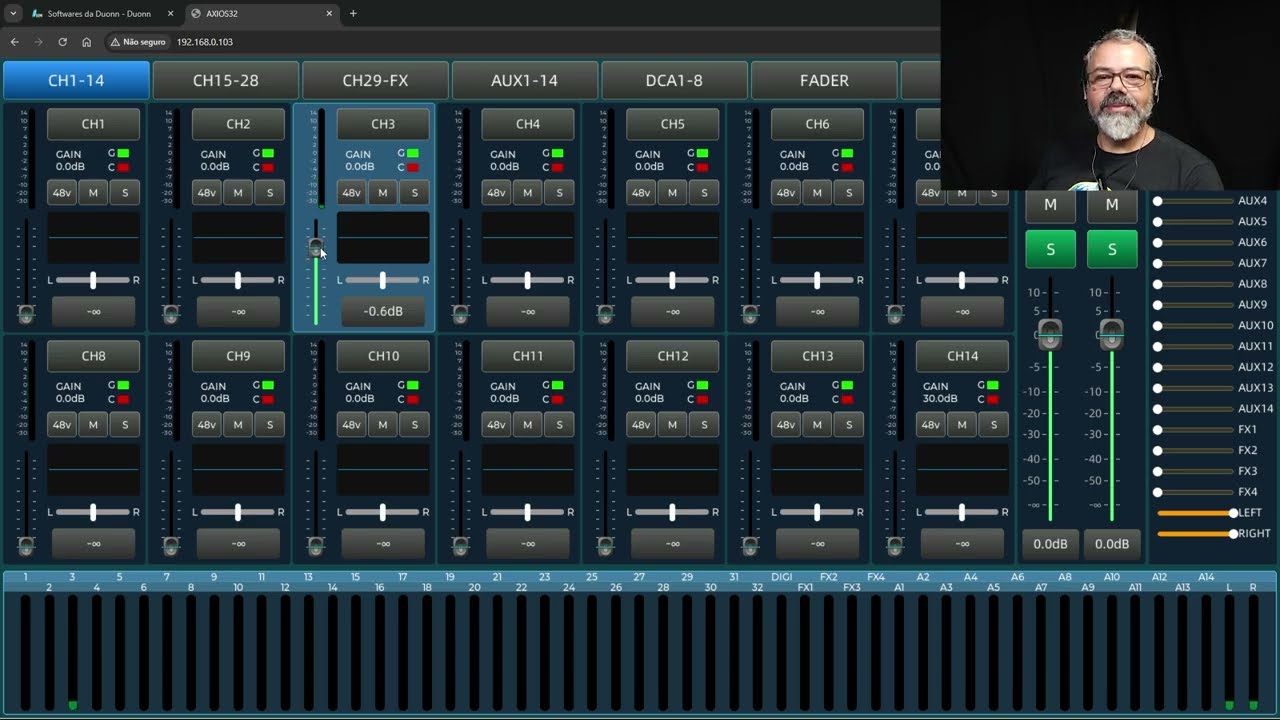
Task: Open CH14 channel name button
Action: pos(962,356)
